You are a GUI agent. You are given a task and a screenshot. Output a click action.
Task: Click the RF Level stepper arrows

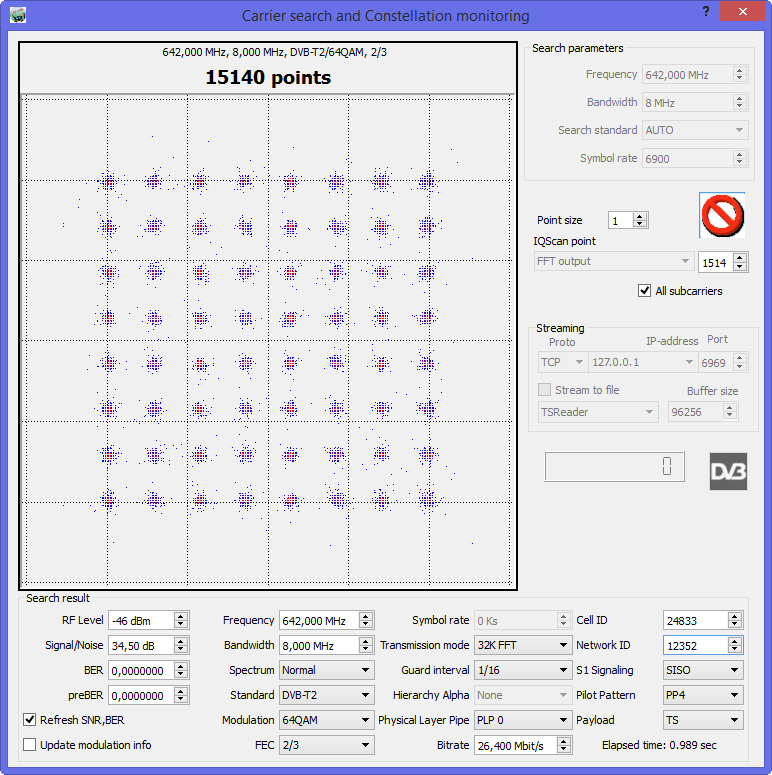[180, 620]
